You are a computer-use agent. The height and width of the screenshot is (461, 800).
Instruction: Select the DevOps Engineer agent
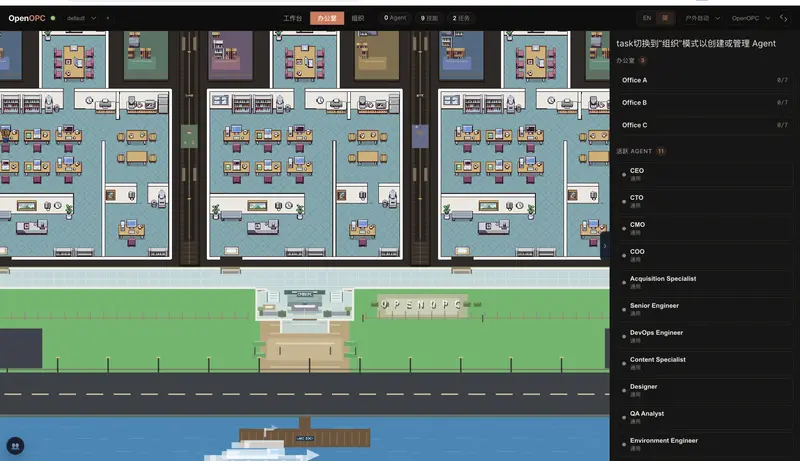704,336
